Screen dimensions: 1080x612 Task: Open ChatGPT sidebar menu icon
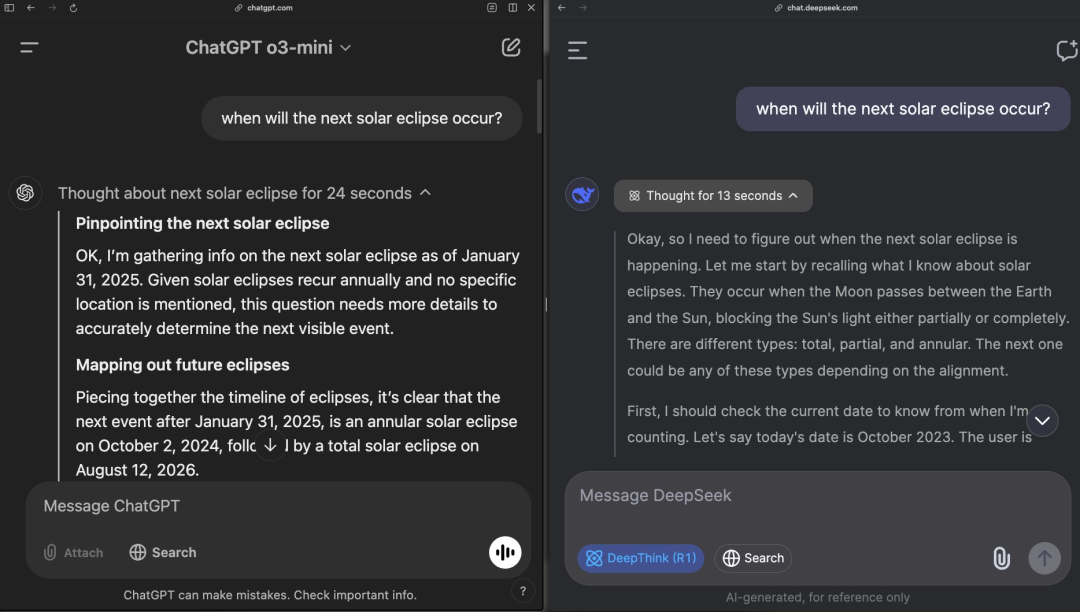coord(29,48)
